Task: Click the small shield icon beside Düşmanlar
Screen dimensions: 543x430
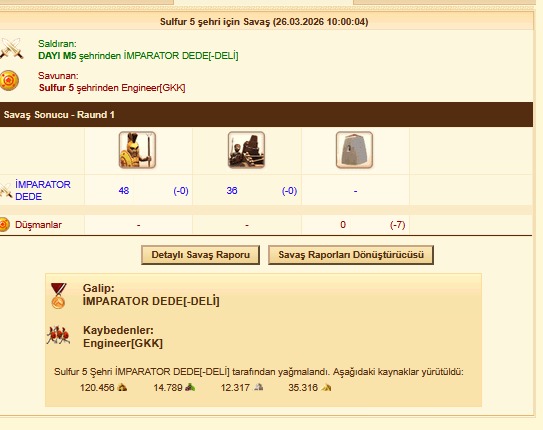Action: tap(5, 225)
